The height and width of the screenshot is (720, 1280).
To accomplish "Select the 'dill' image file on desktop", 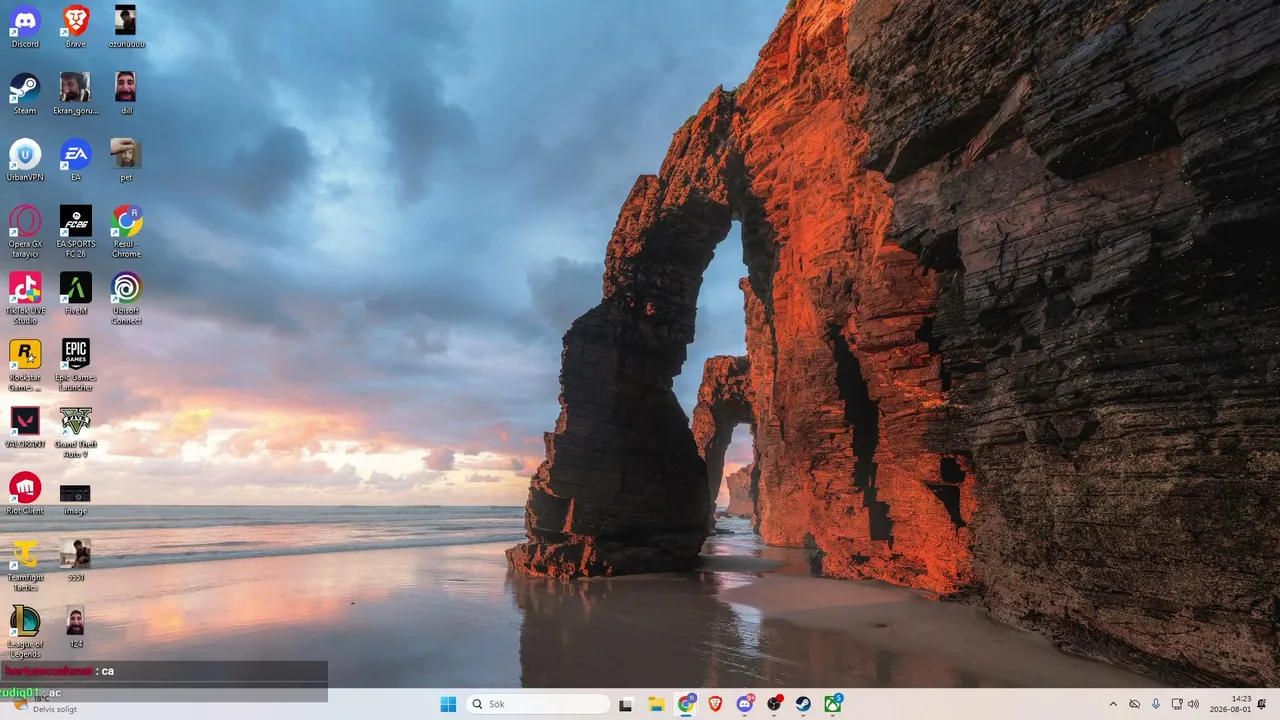I will coord(127,94).
